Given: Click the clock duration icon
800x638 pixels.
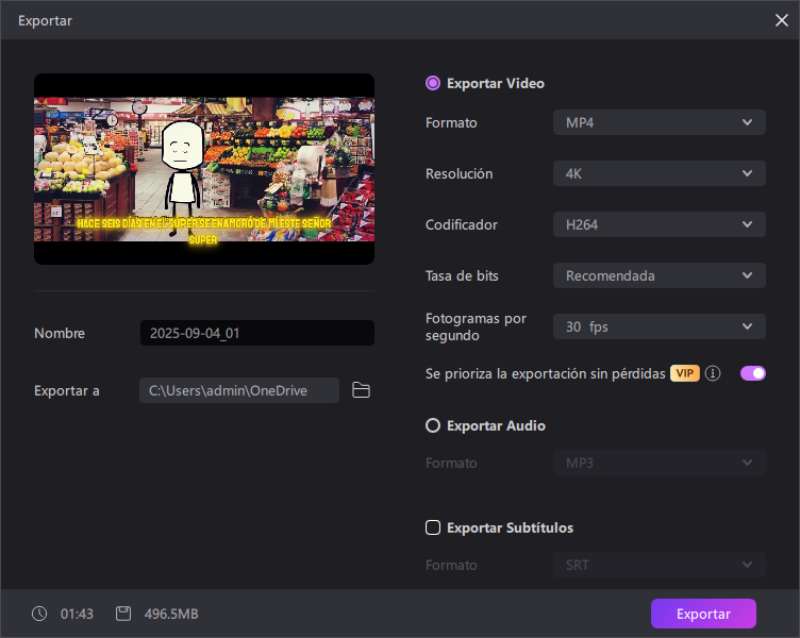Looking at the screenshot, I should point(39,614).
